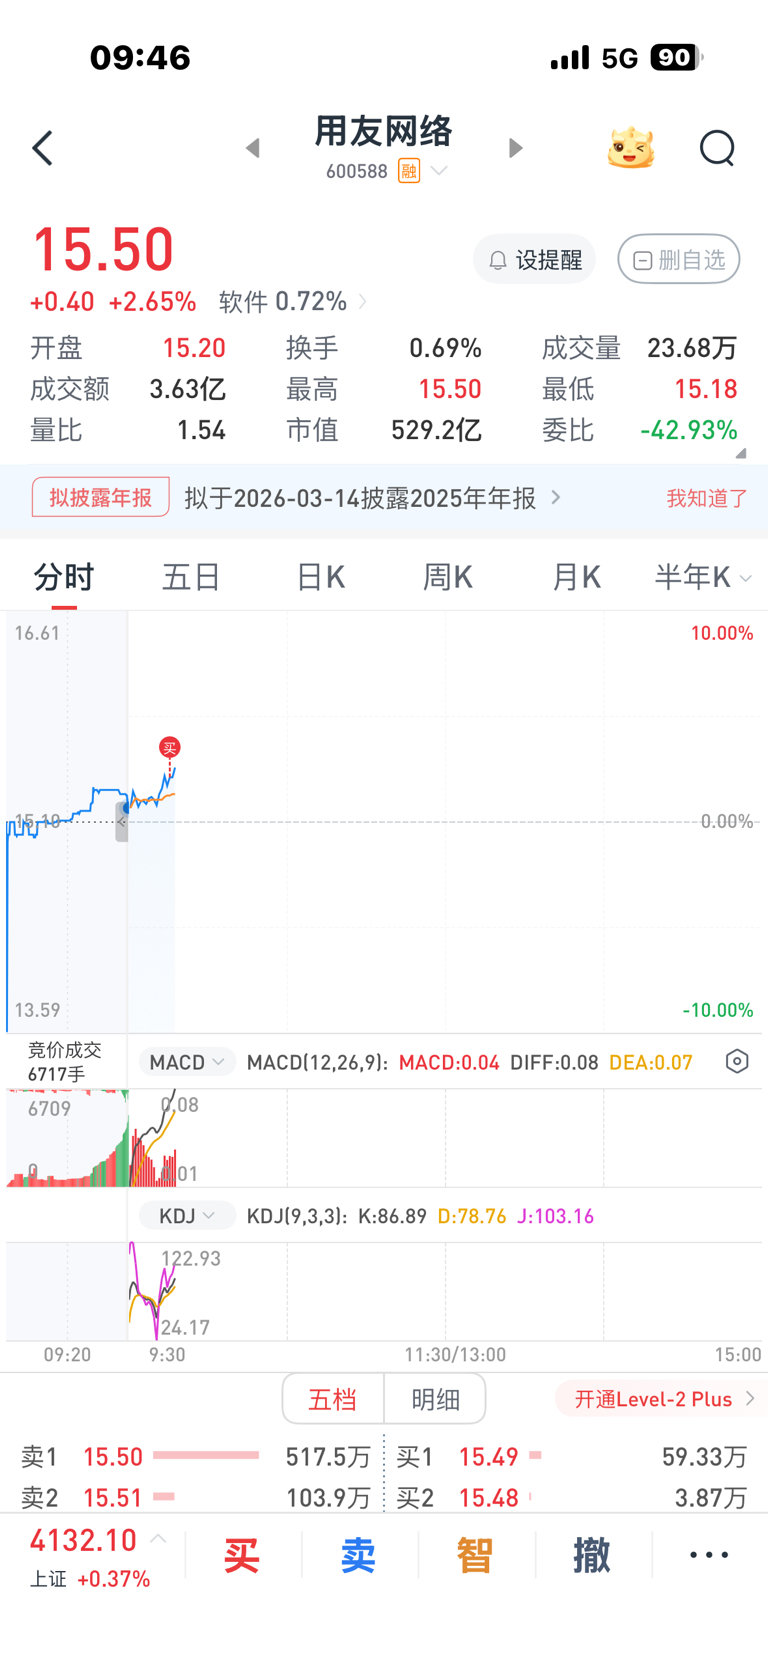
Task: Tap 卖2 price 15.51 row
Action: pyautogui.click(x=196, y=1497)
